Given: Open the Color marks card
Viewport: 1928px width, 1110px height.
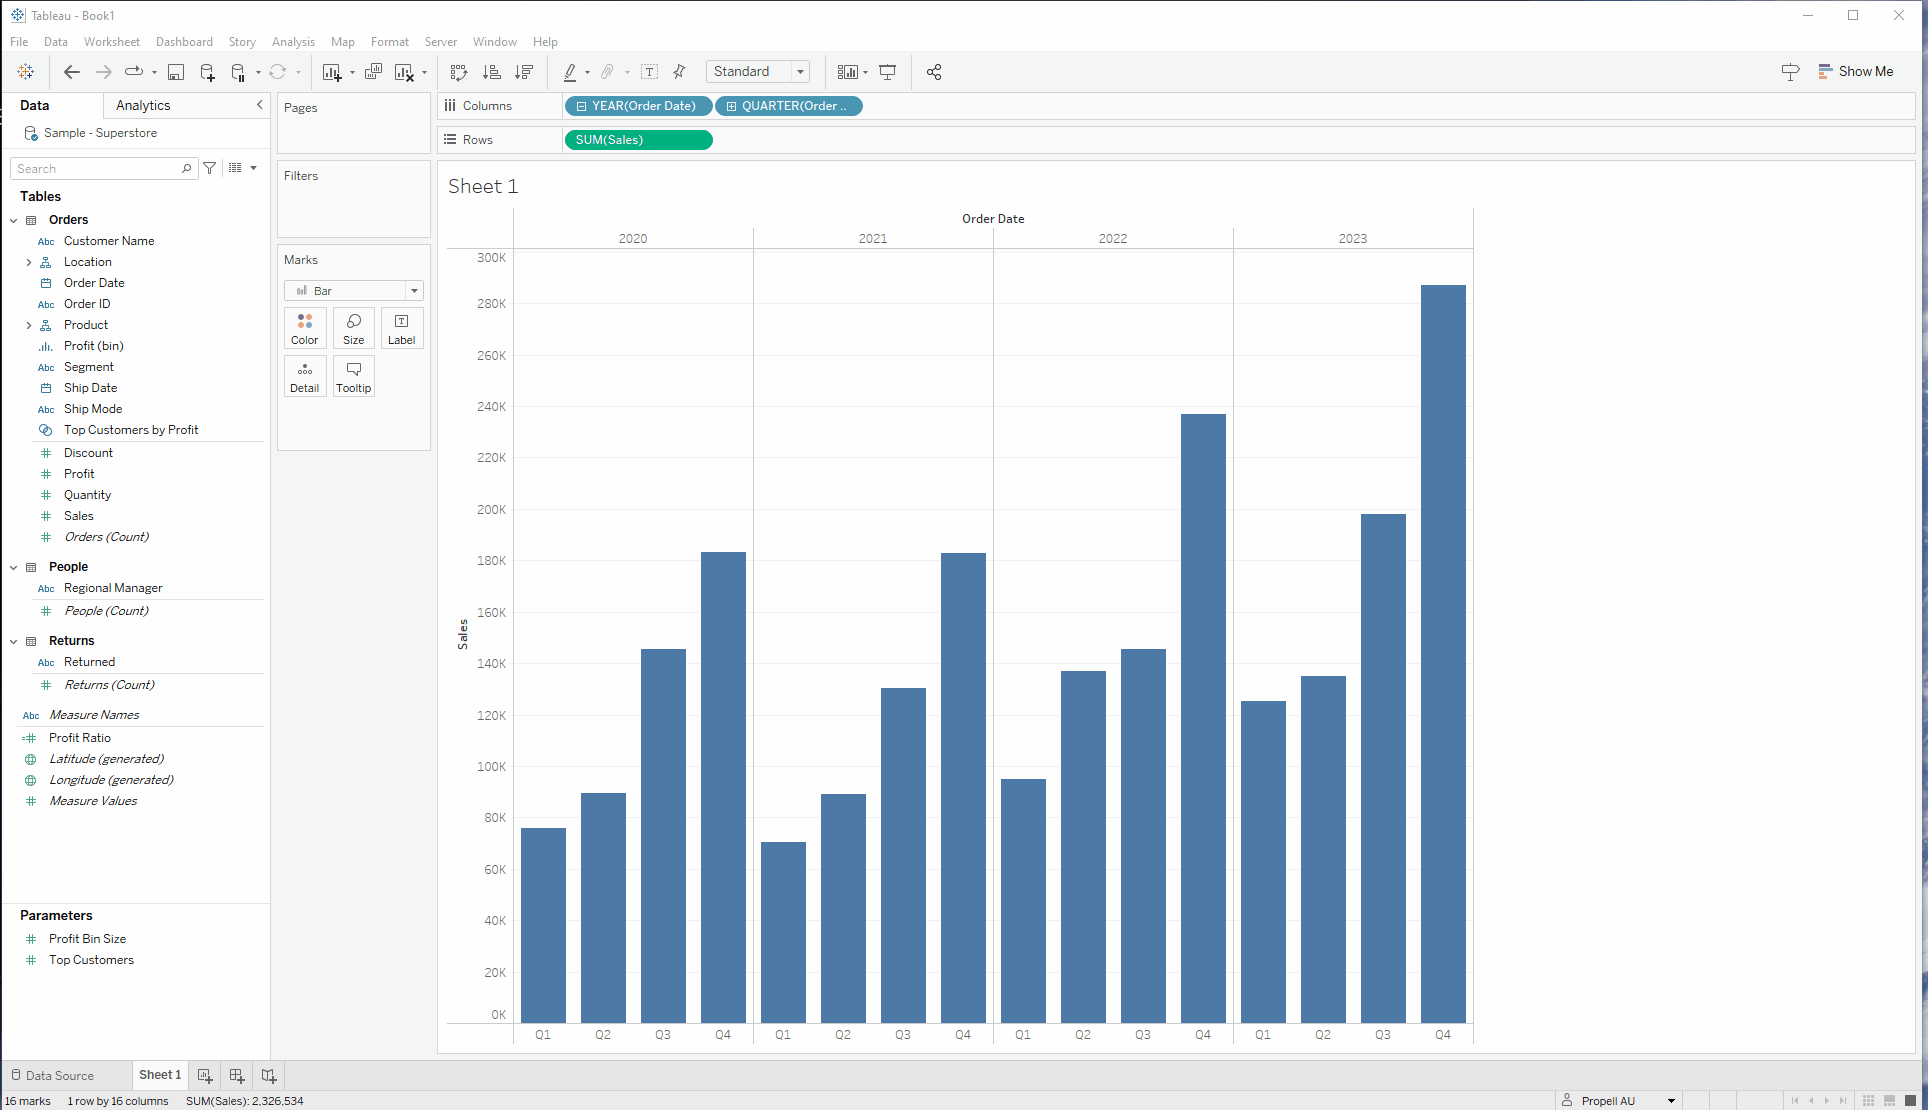Looking at the screenshot, I should (305, 328).
